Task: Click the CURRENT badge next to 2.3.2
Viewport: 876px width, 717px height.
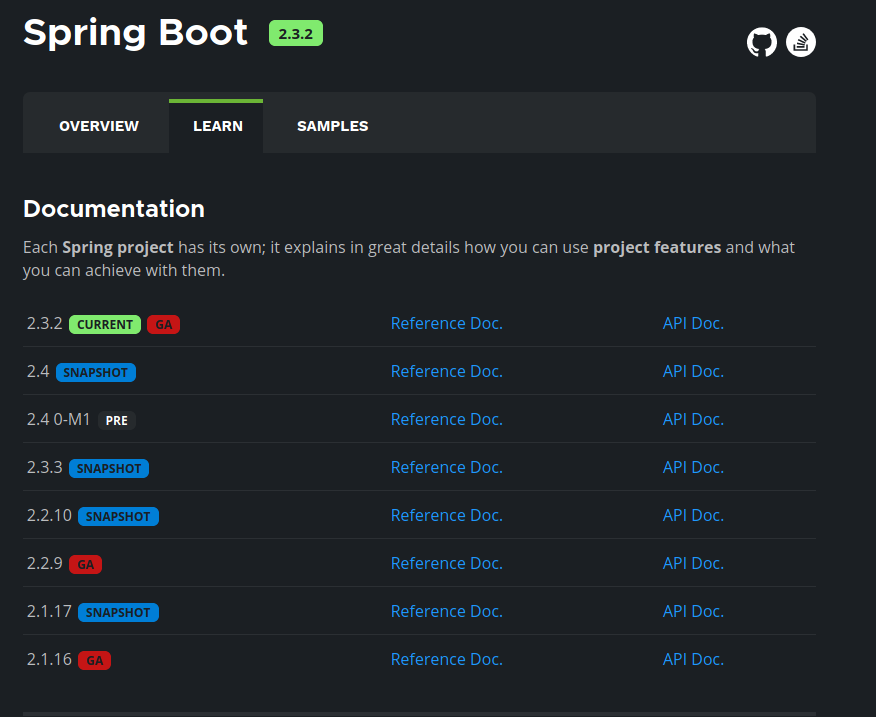Action: point(105,324)
